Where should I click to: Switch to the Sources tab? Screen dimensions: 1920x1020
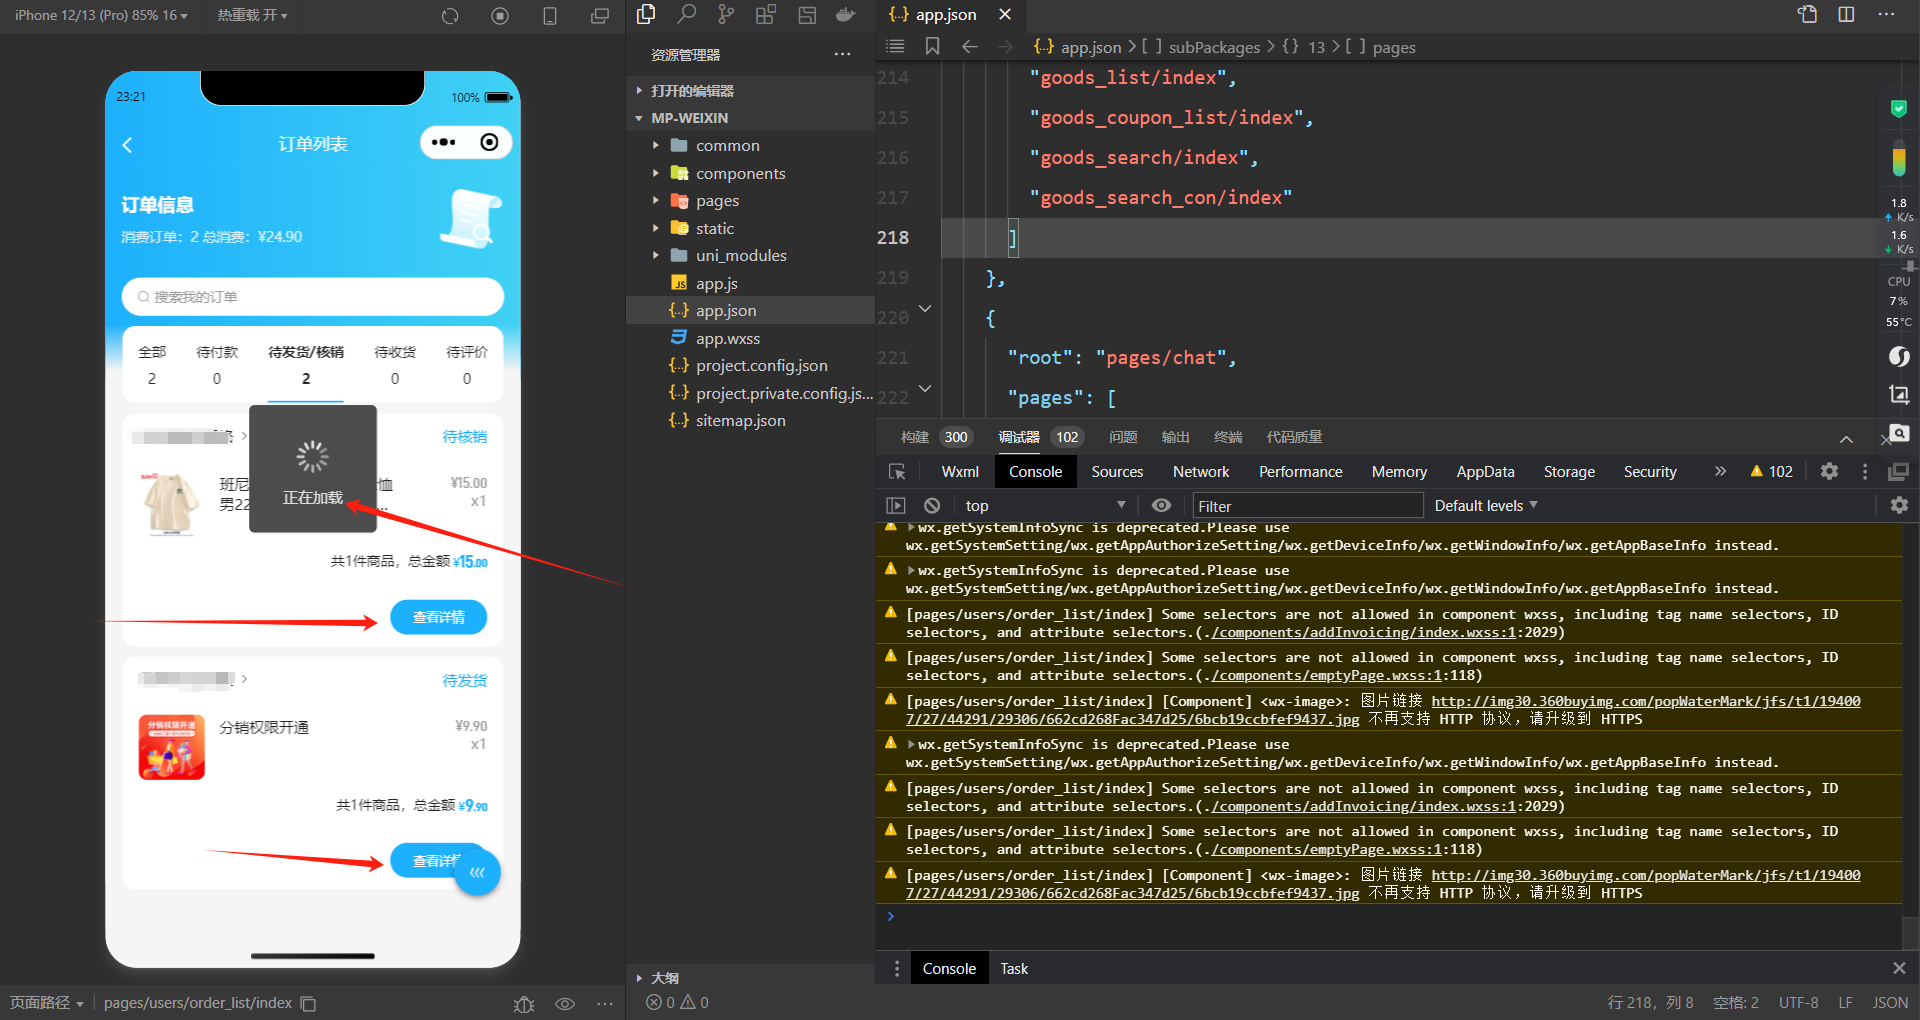pos(1117,472)
